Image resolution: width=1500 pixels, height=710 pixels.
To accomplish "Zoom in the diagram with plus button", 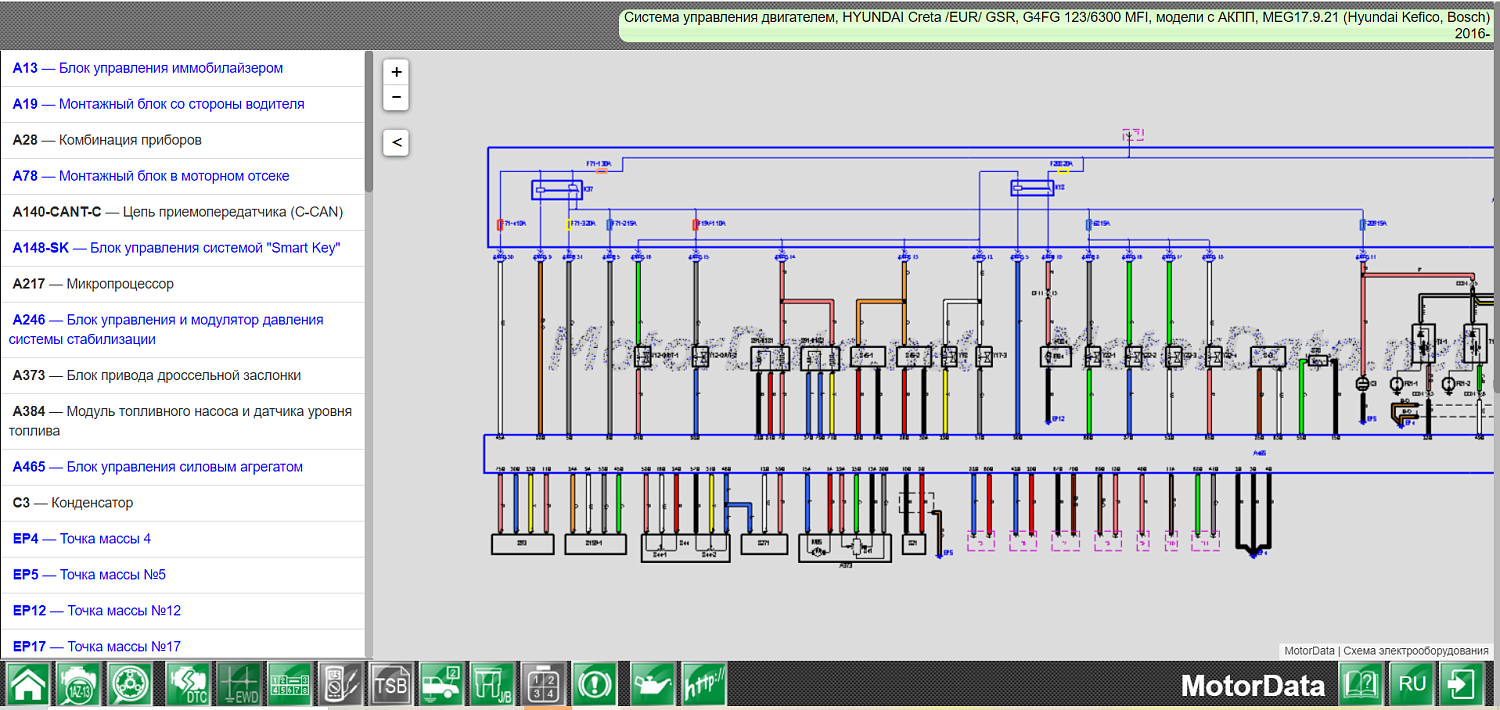I will pos(397,72).
